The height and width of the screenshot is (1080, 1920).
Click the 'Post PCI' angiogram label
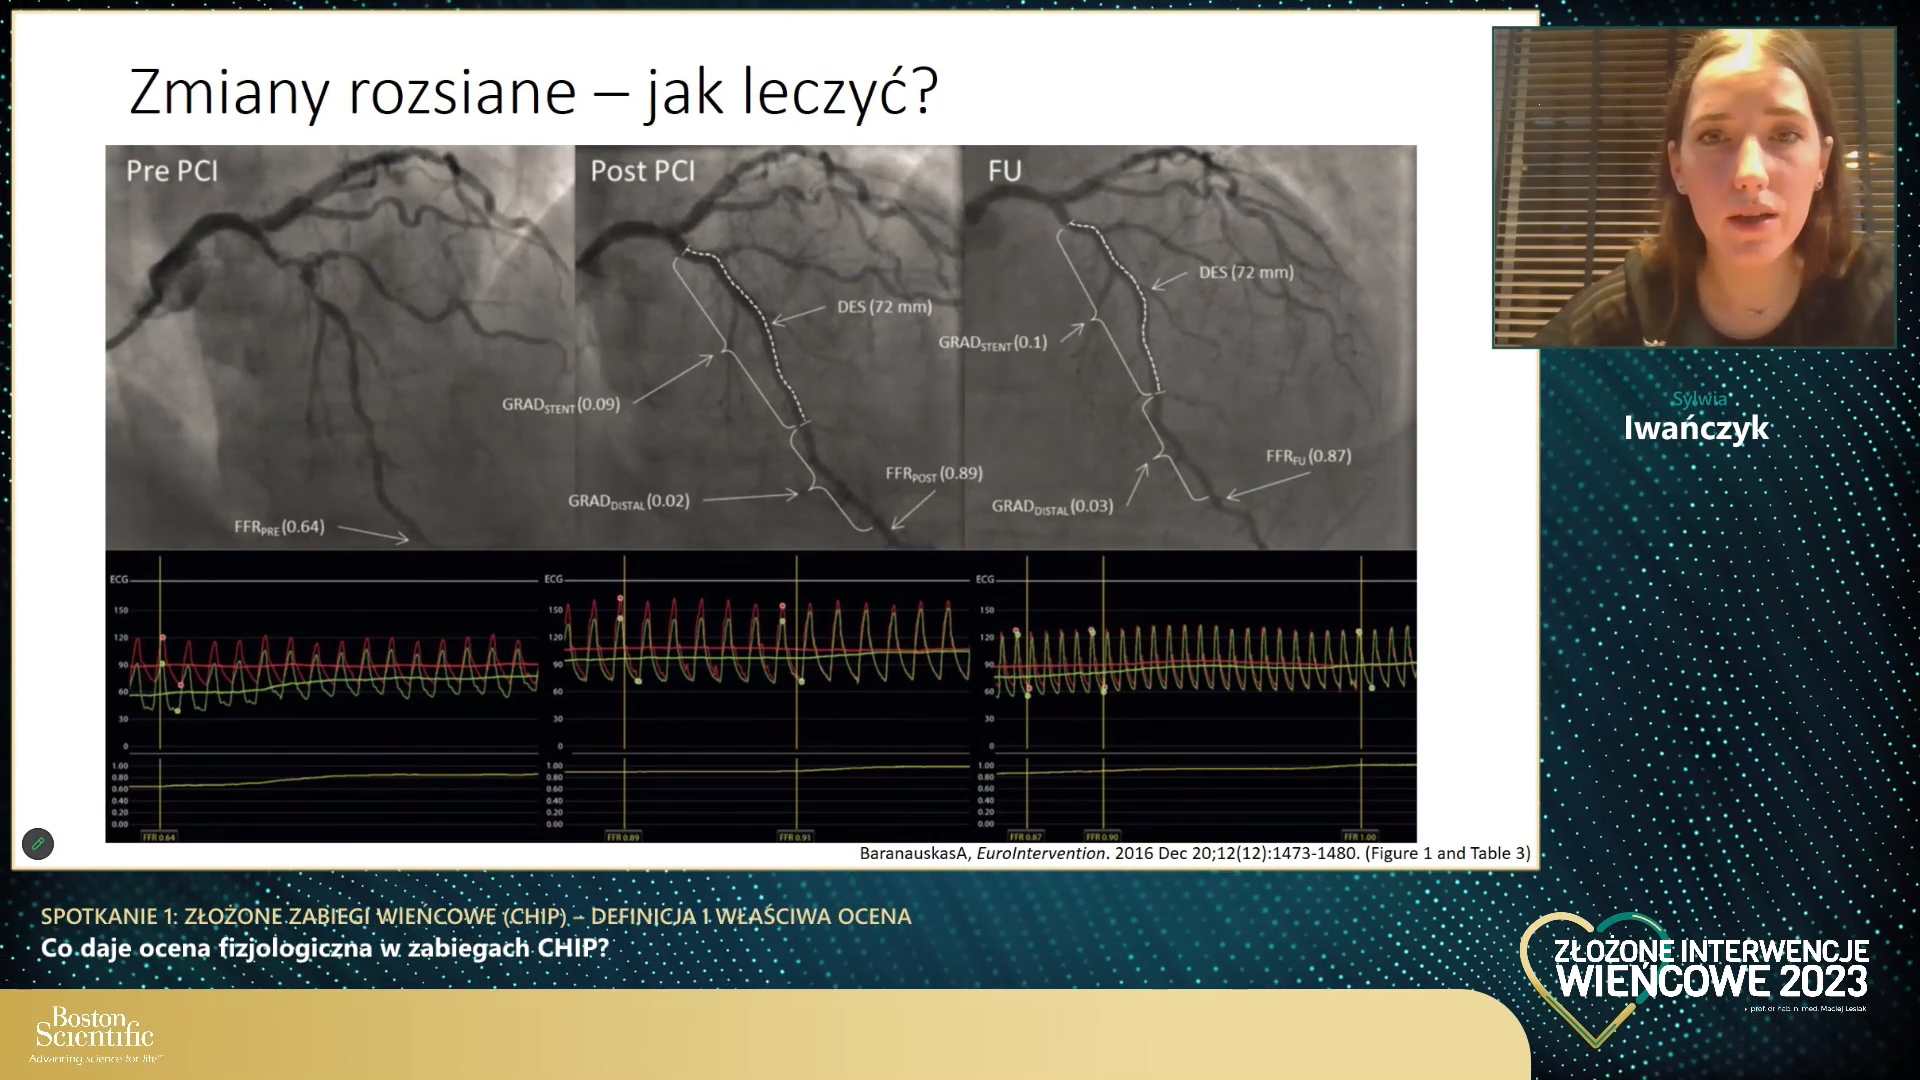[x=643, y=171]
